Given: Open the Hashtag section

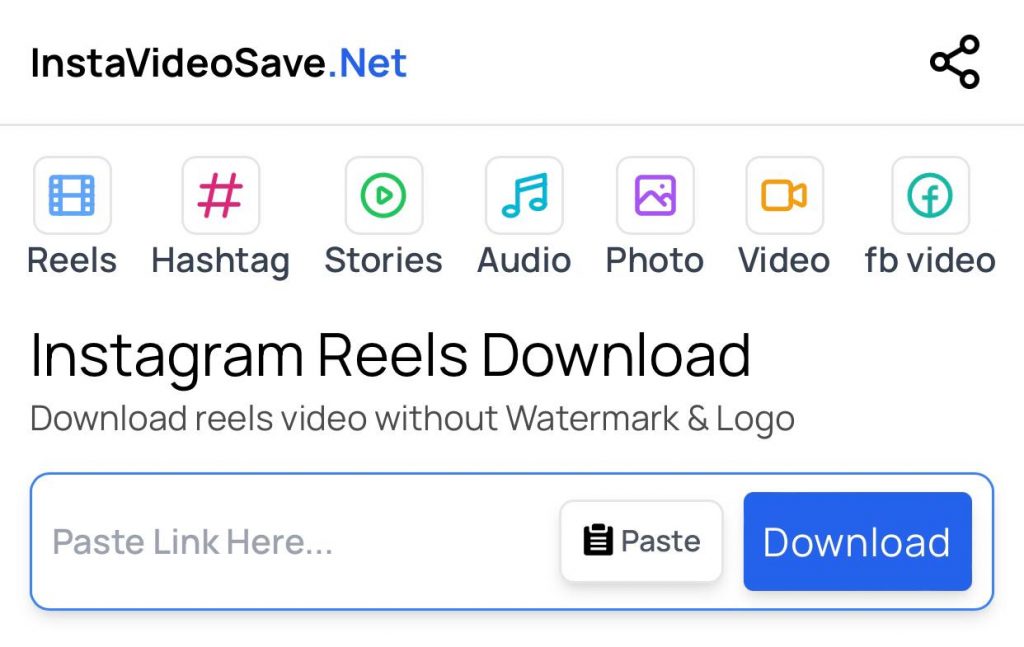Looking at the screenshot, I should click(x=221, y=261).
